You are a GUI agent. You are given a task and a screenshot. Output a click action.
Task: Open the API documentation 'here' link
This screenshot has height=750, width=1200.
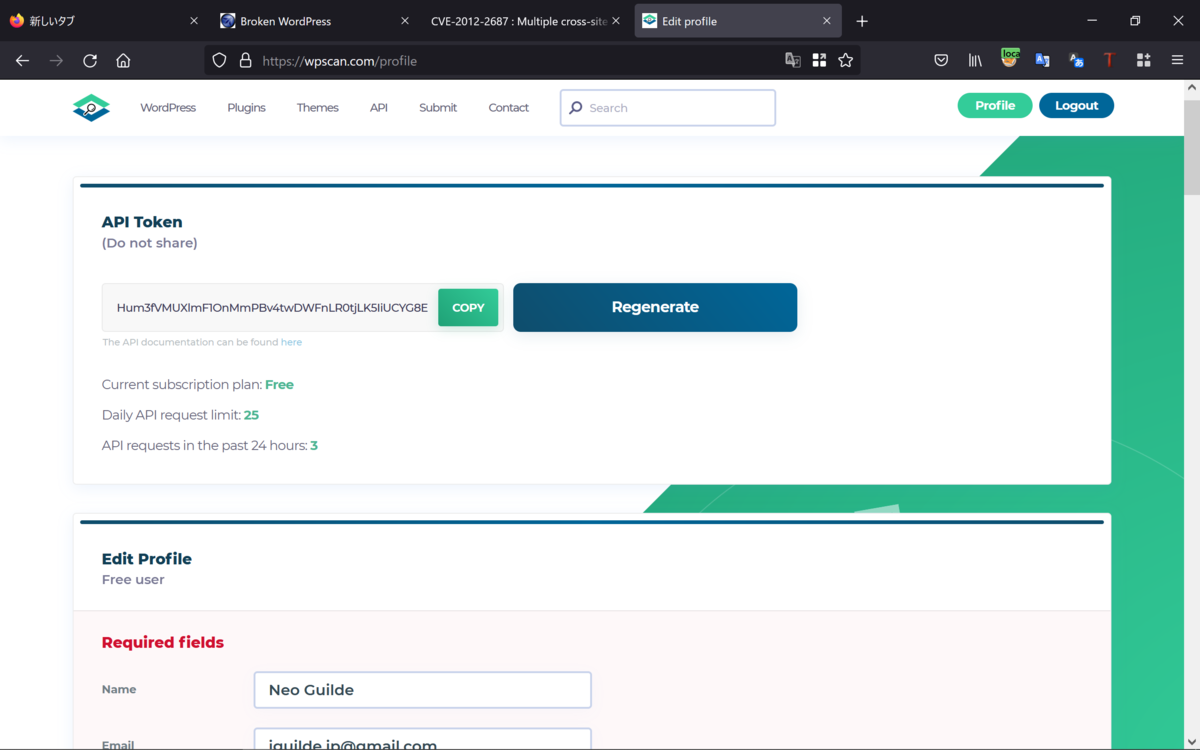coord(291,342)
